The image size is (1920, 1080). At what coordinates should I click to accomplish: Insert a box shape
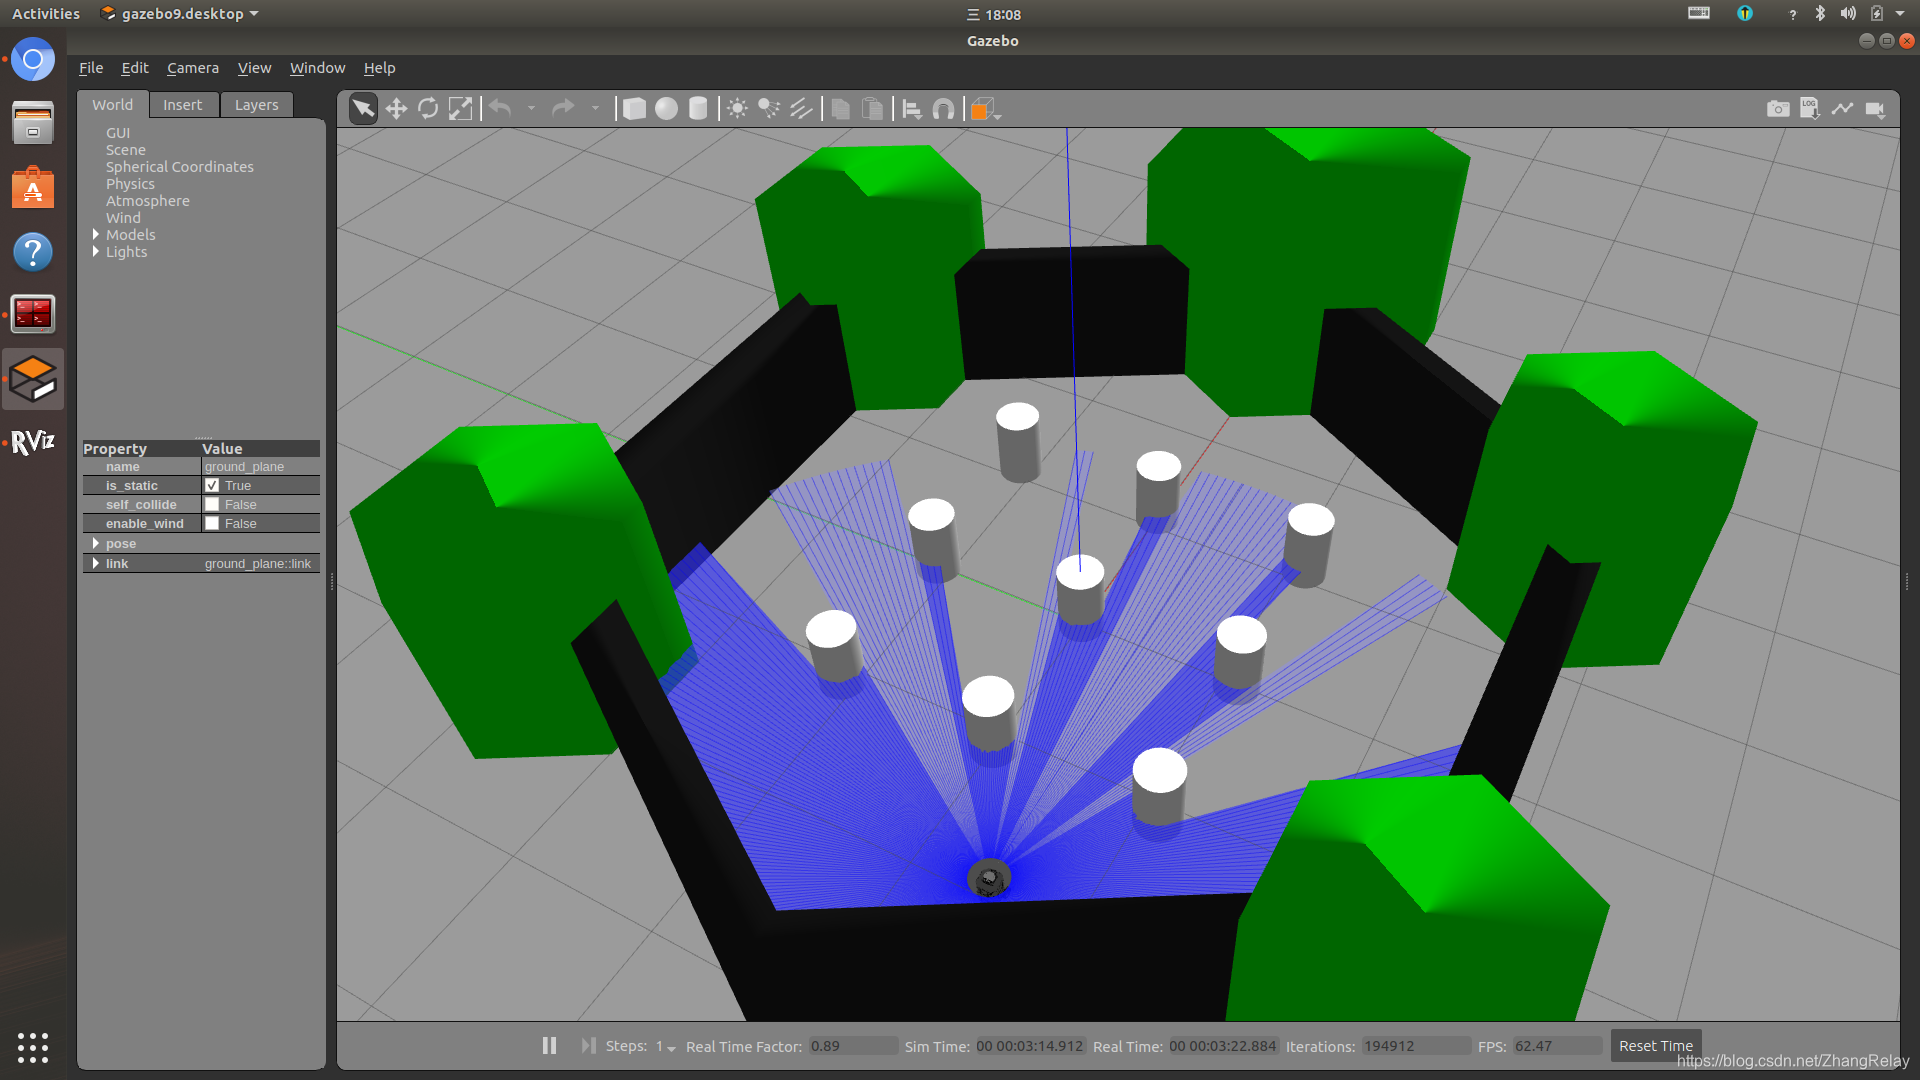click(634, 108)
